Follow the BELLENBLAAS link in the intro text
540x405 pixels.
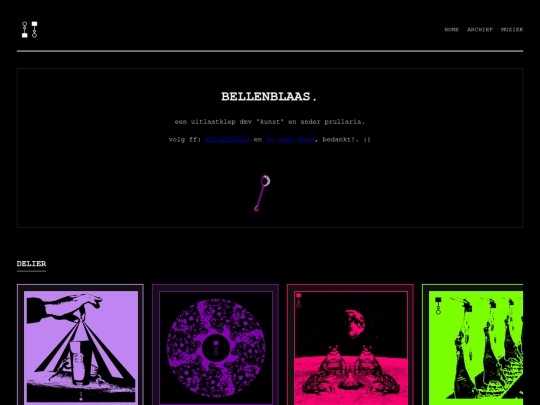[x=227, y=139]
